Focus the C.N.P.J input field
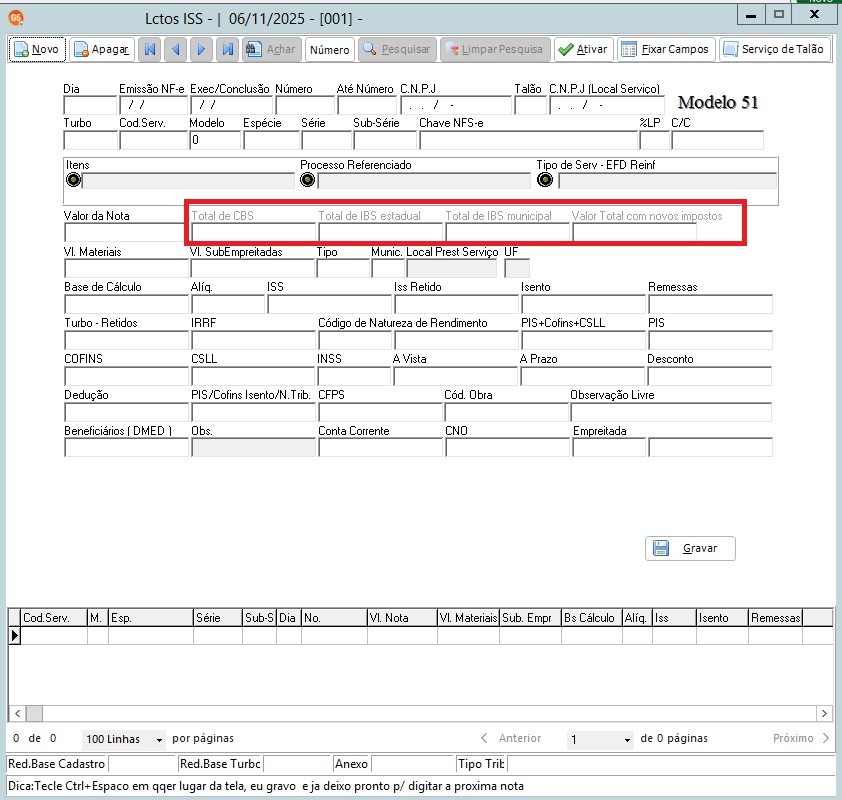Image resolution: width=842 pixels, height=800 pixels. (456, 105)
